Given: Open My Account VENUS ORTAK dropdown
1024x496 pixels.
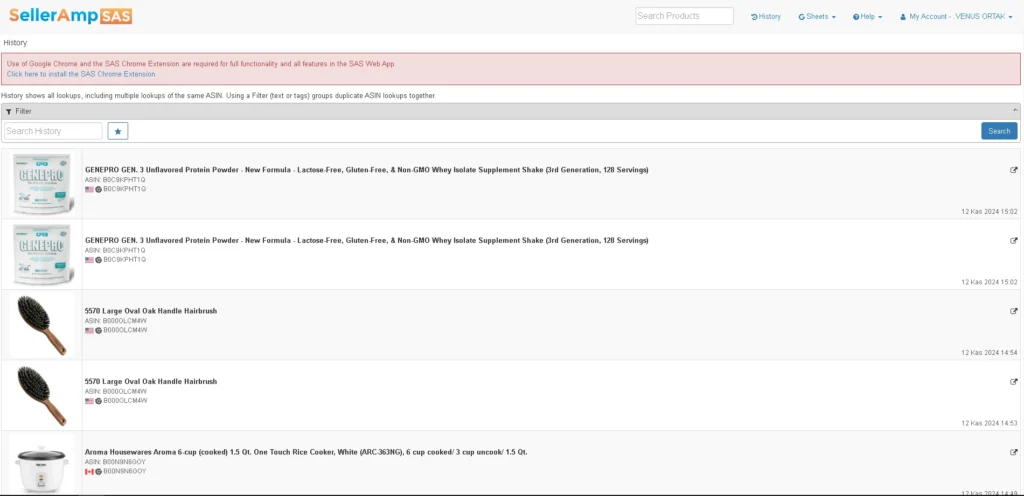Looking at the screenshot, I should point(956,16).
